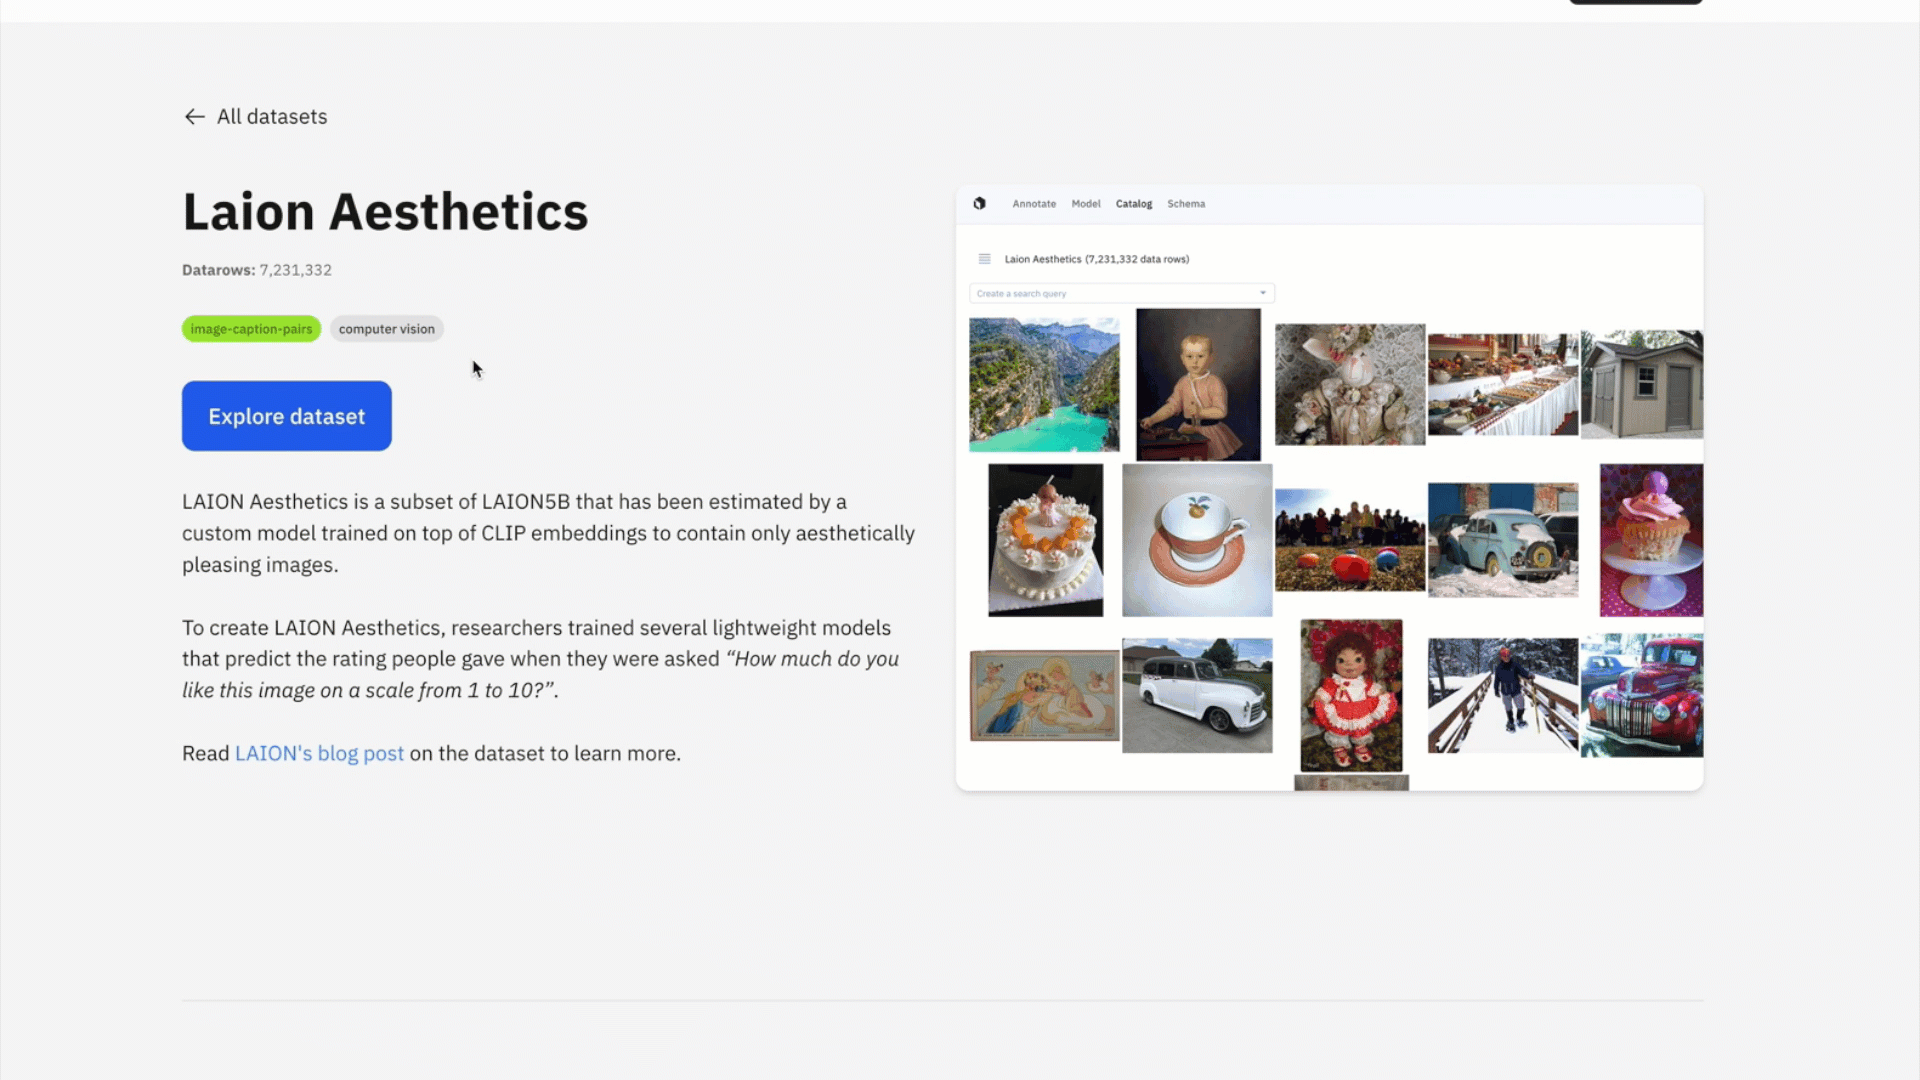Open the Schema tab
Image resolution: width=1920 pixels, height=1080 pixels.
click(1186, 204)
